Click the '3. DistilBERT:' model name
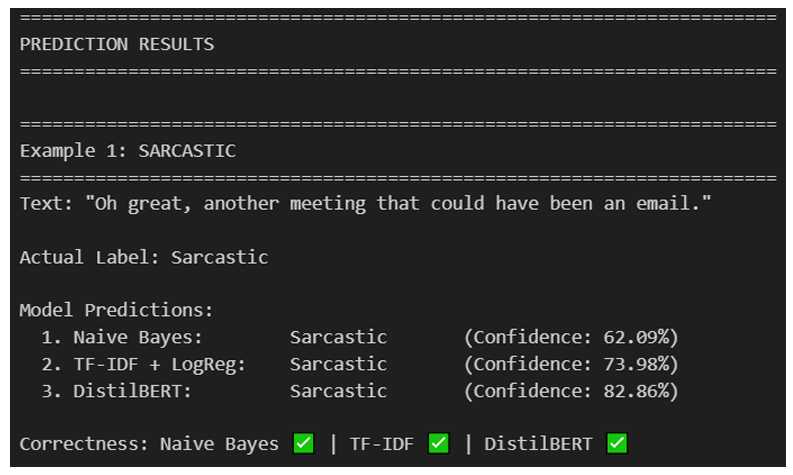The image size is (793, 475). [132, 391]
